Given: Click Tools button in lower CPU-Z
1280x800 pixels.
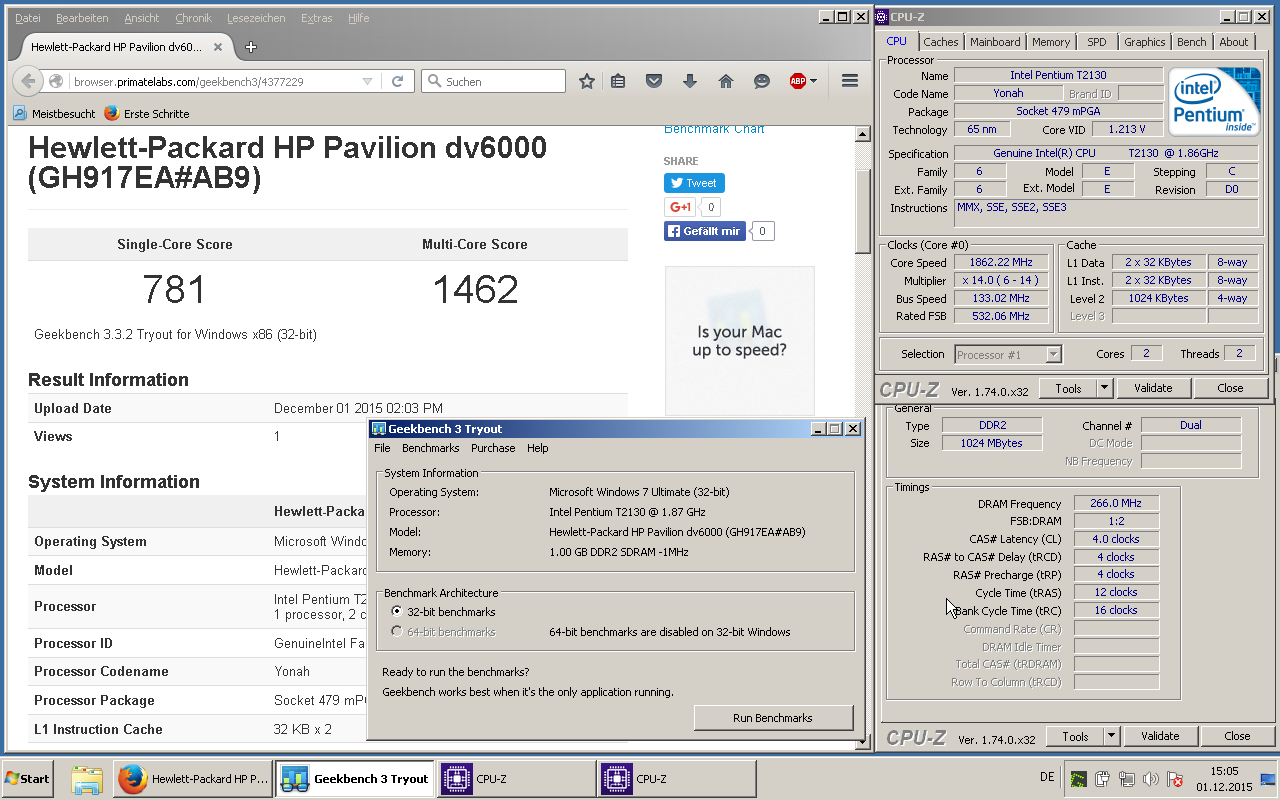Looking at the screenshot, I should pos(1075,736).
